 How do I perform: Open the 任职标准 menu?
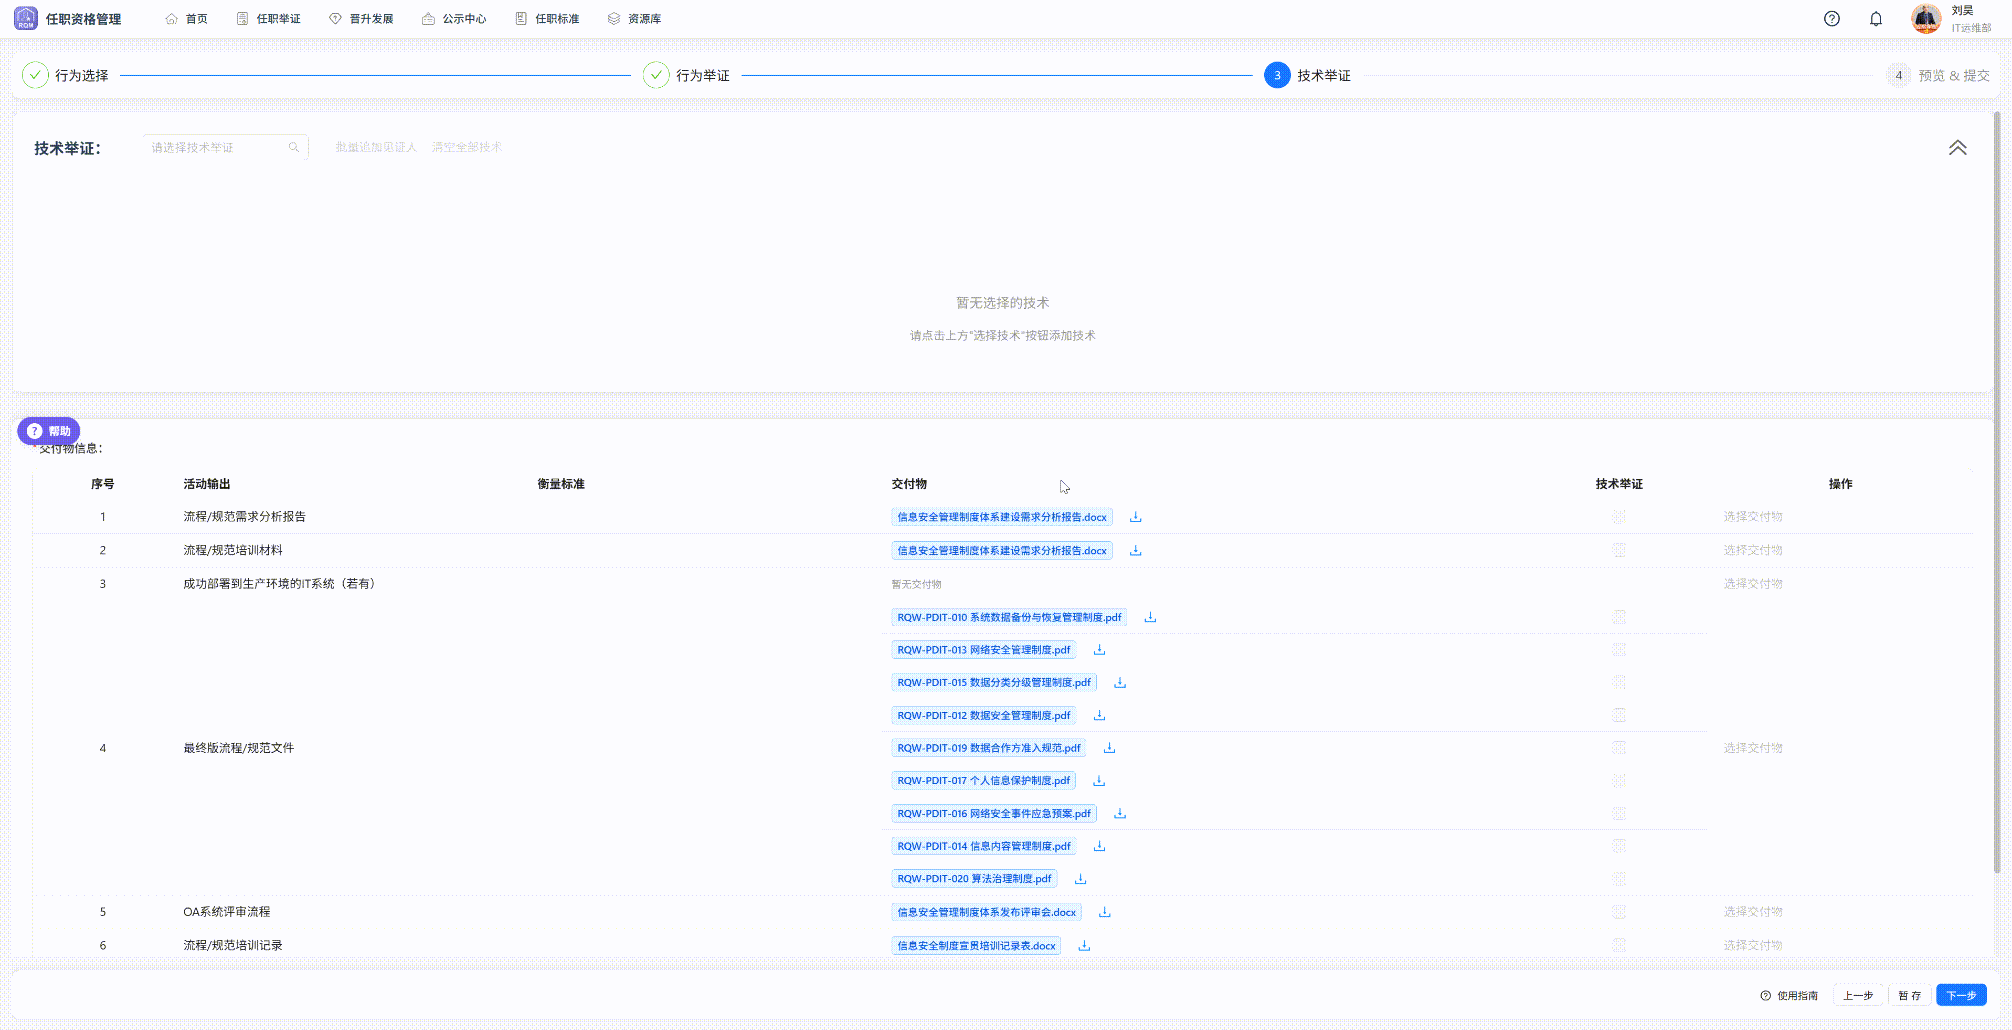point(547,19)
